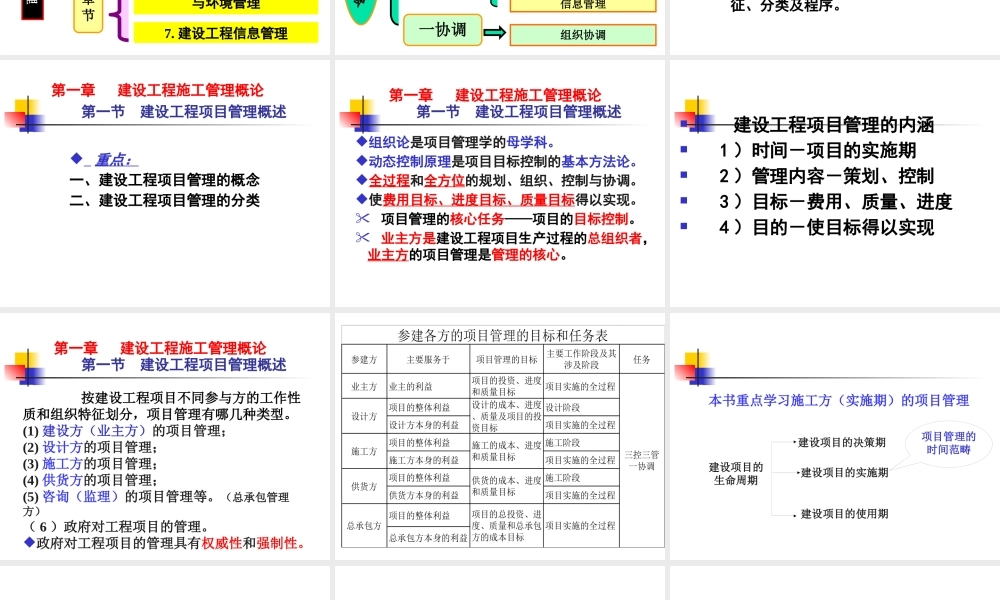Click '(5) 咨询(监理)的项目管理等'
This screenshot has height=600, width=1000.
click(119, 497)
